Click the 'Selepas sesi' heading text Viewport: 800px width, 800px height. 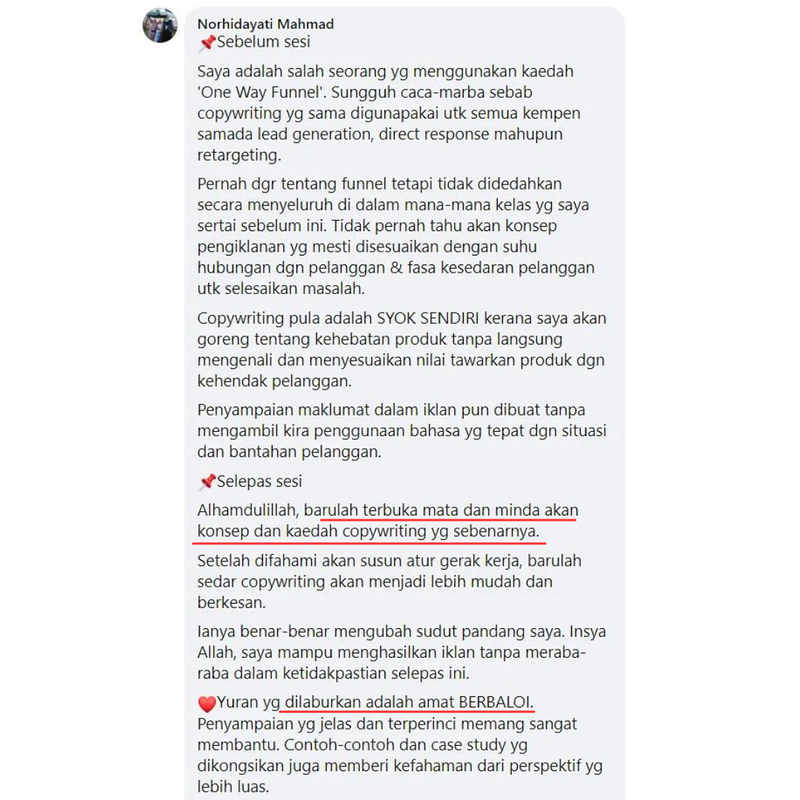(x=259, y=481)
